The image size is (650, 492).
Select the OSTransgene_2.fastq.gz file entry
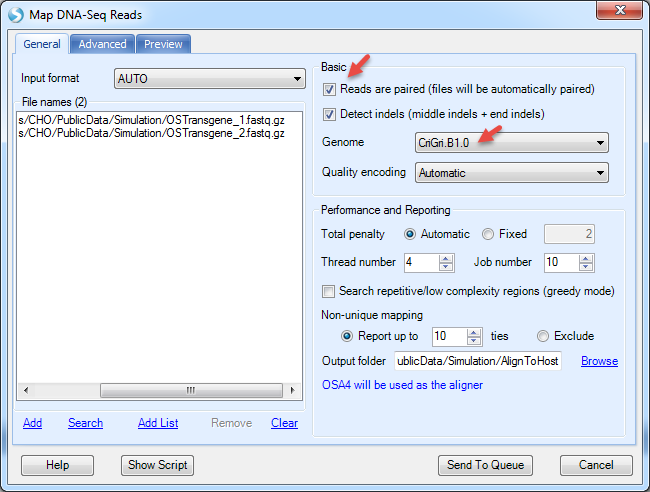pyautogui.click(x=151, y=133)
